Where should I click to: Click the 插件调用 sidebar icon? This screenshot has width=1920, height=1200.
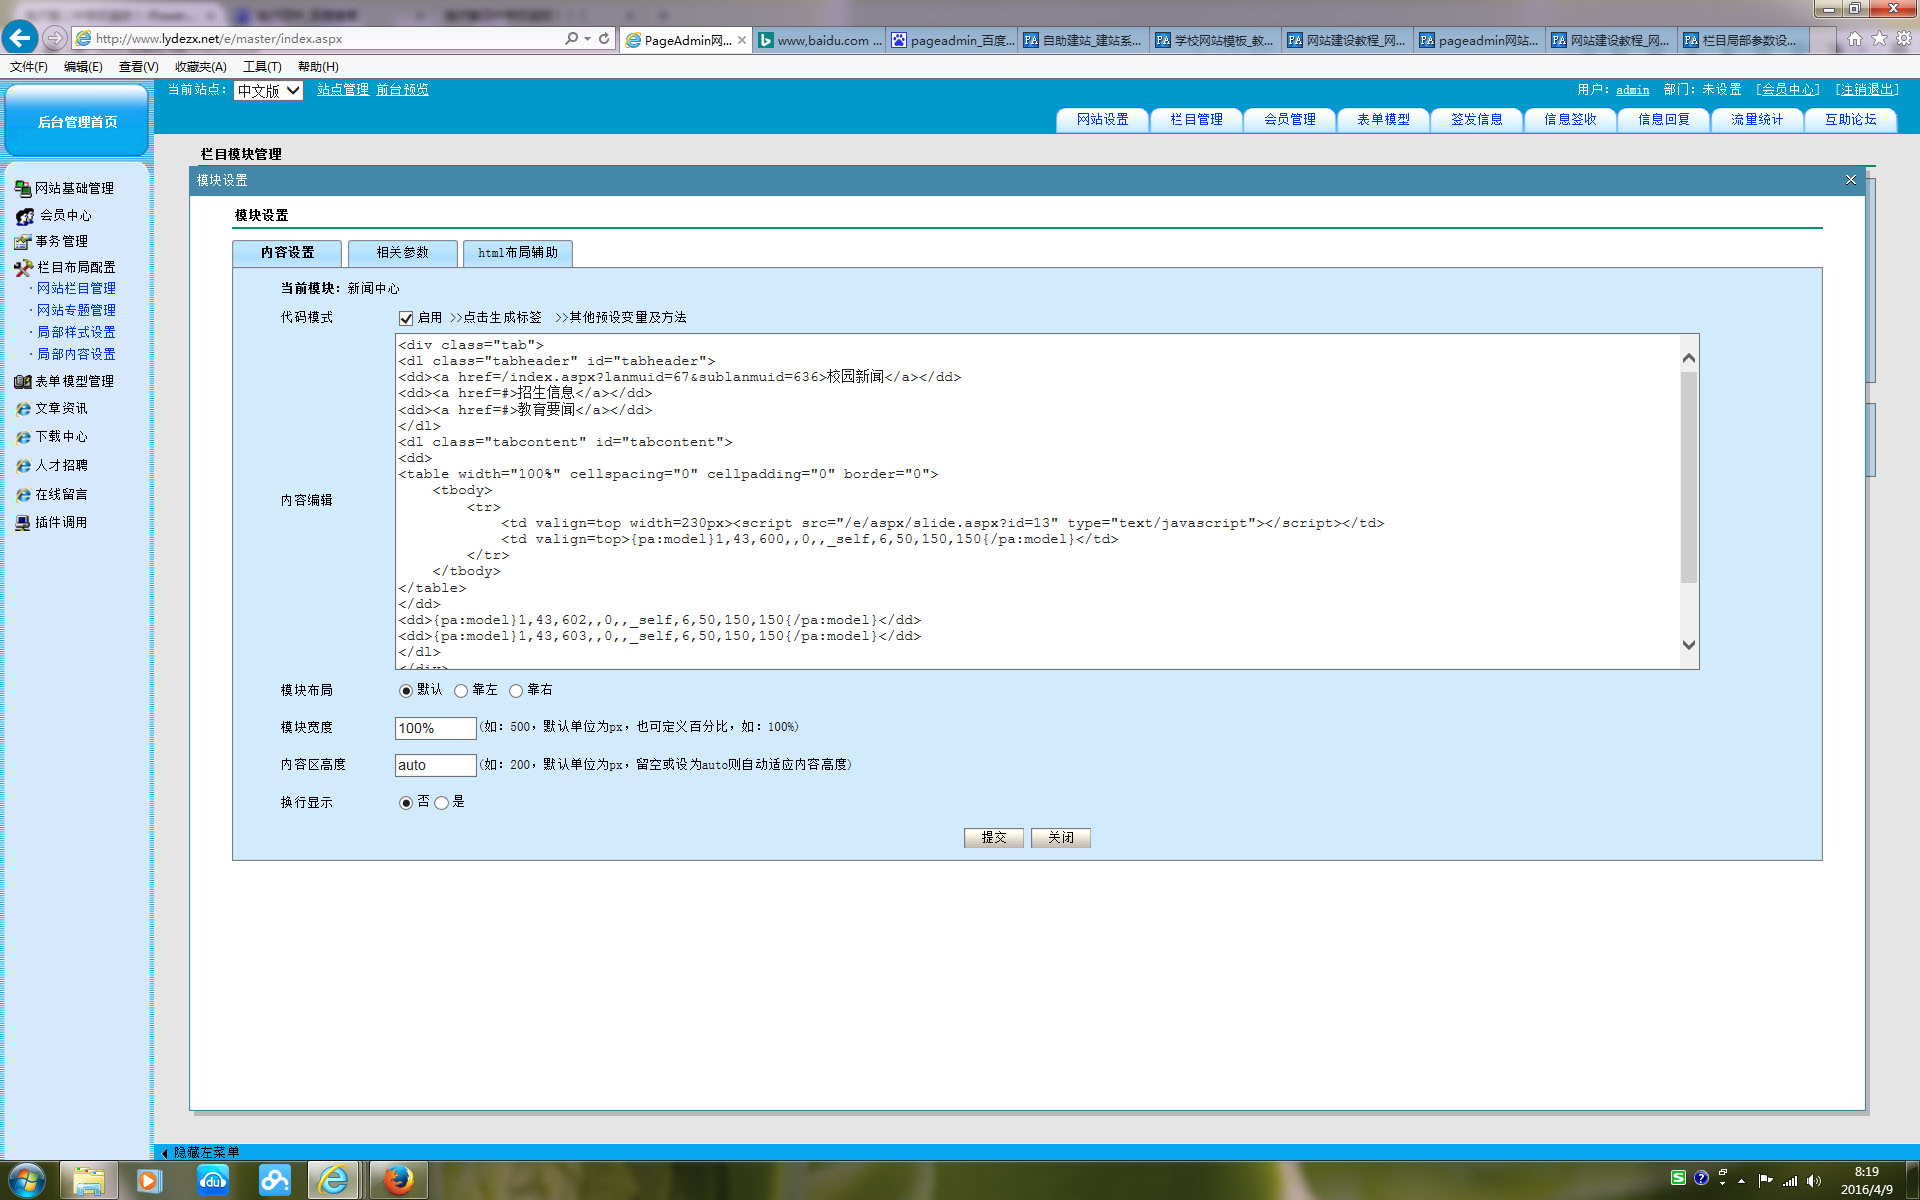[22, 523]
